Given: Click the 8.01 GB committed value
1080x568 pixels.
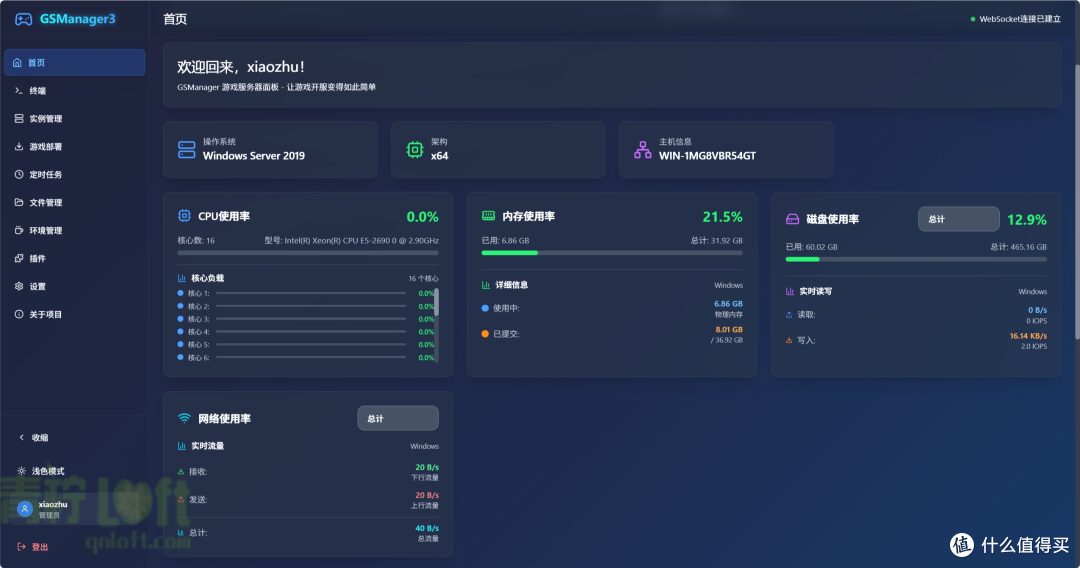Looking at the screenshot, I should pos(729,330).
